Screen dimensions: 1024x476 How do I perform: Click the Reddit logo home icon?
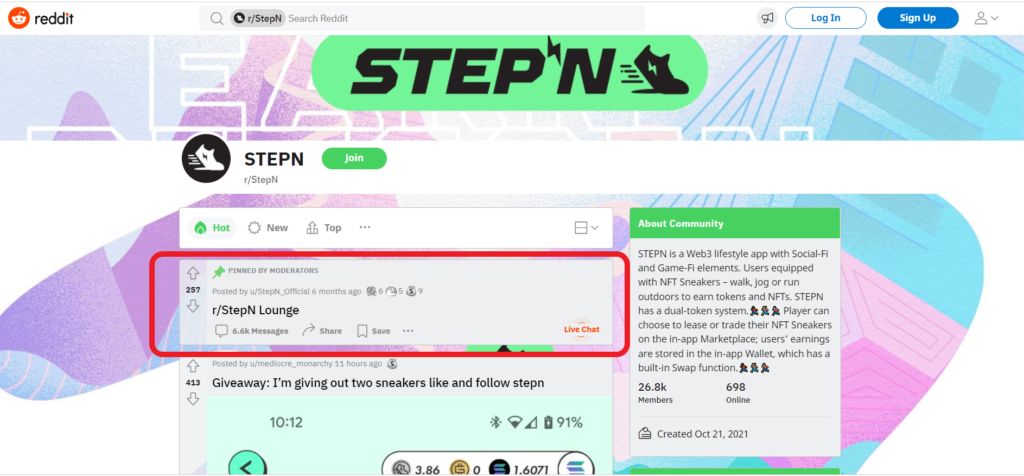coord(19,18)
